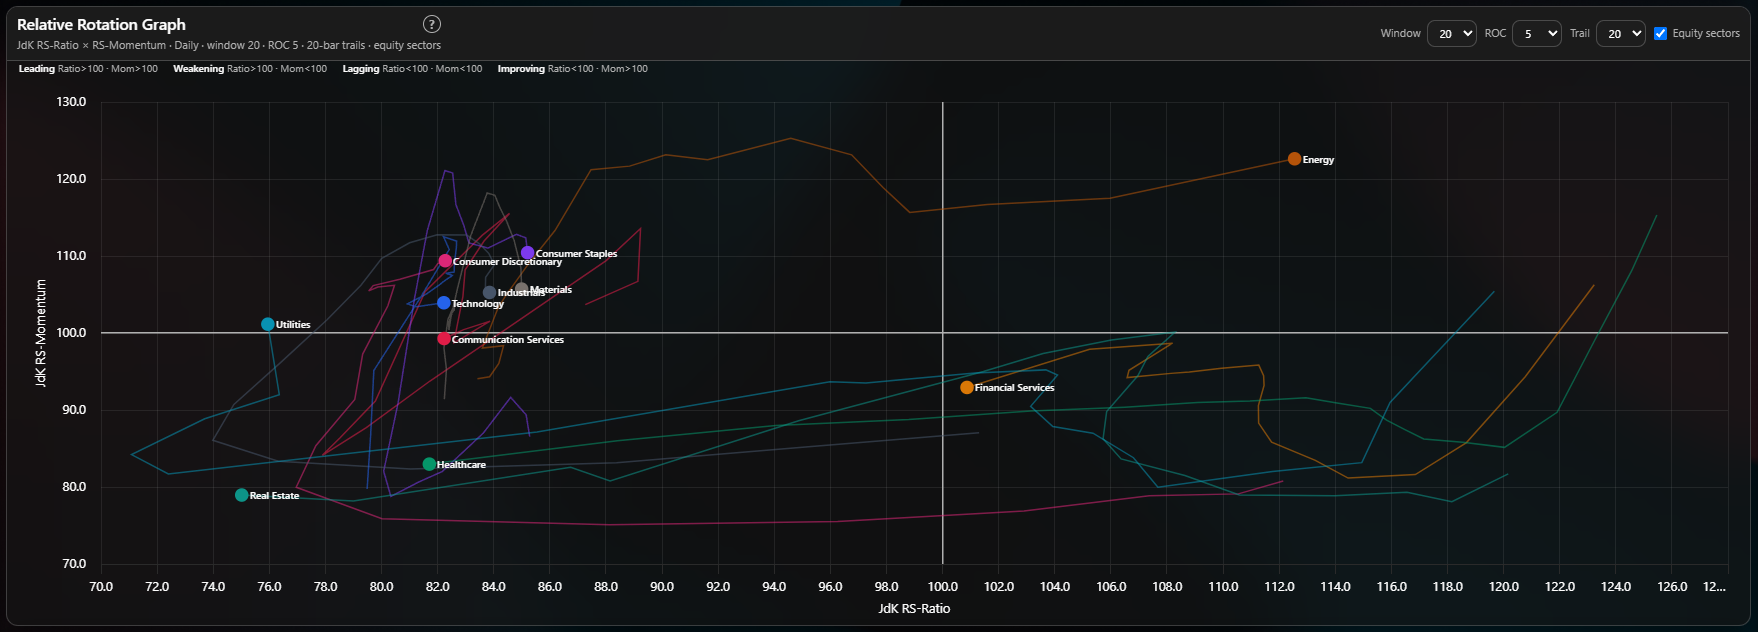Click the Consumer Discretionary dot
1758x632 pixels.
[x=445, y=261]
